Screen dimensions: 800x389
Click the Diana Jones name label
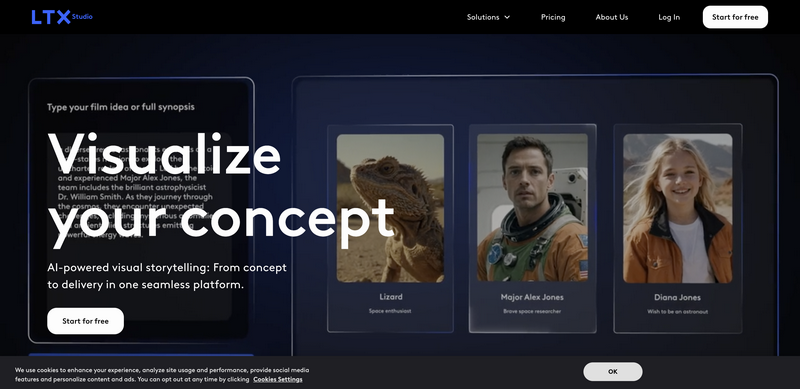pos(678,297)
